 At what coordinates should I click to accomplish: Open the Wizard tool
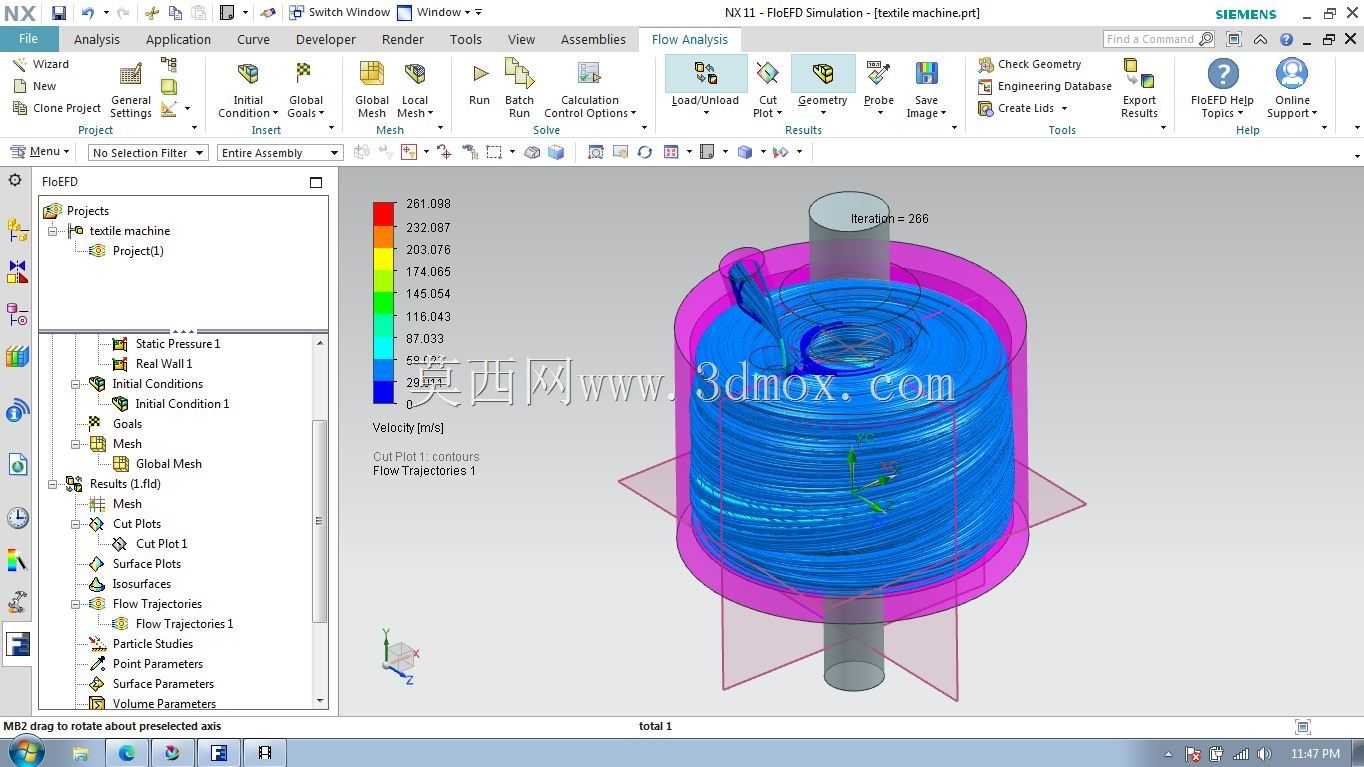coord(40,64)
